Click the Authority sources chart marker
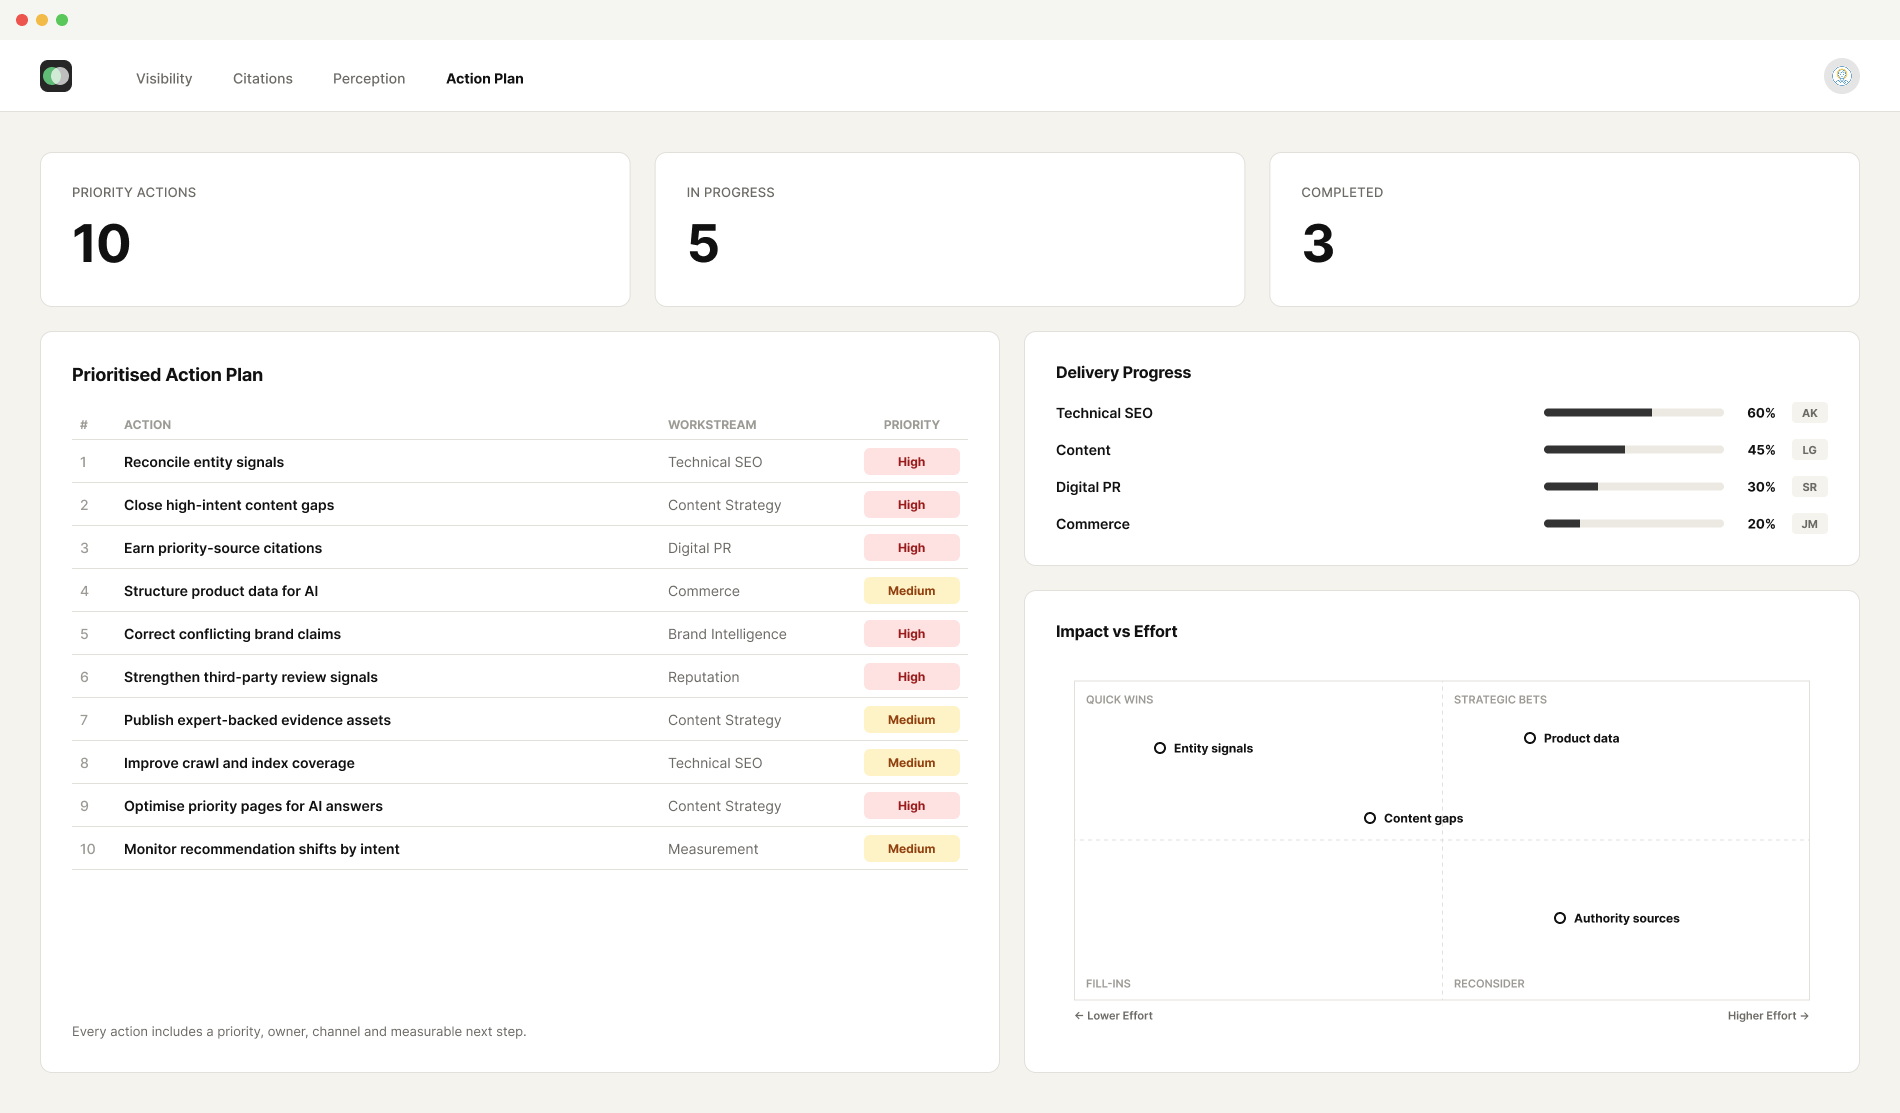The width and height of the screenshot is (1900, 1113). 1560,918
